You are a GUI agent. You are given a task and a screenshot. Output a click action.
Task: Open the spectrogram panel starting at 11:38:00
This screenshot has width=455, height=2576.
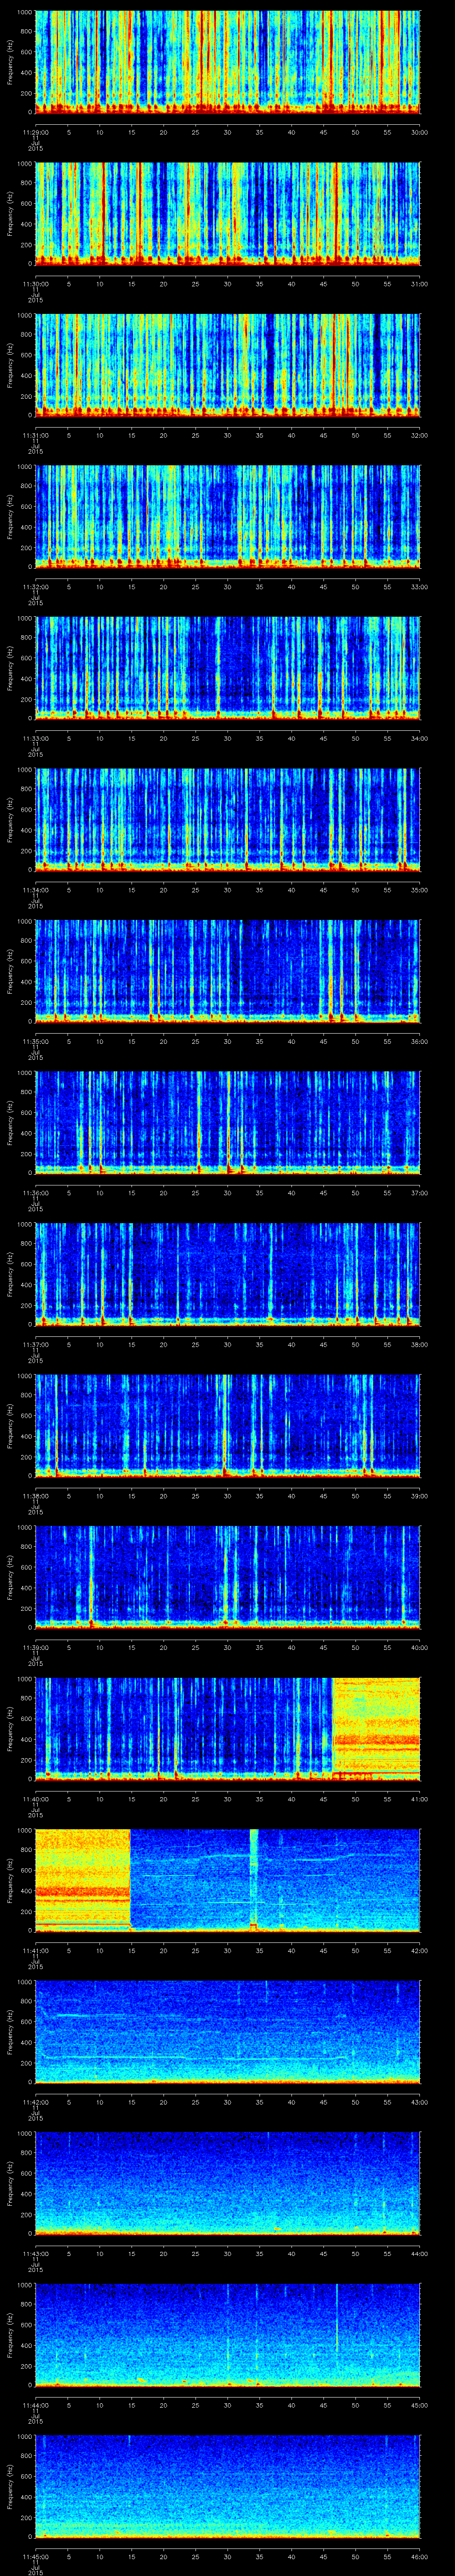tap(228, 1425)
